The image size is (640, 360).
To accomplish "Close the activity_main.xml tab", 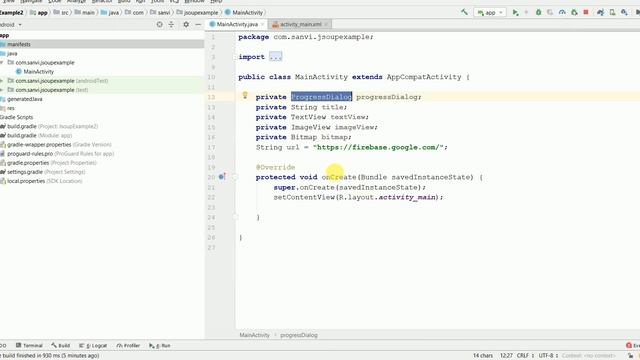I will (x=326, y=24).
